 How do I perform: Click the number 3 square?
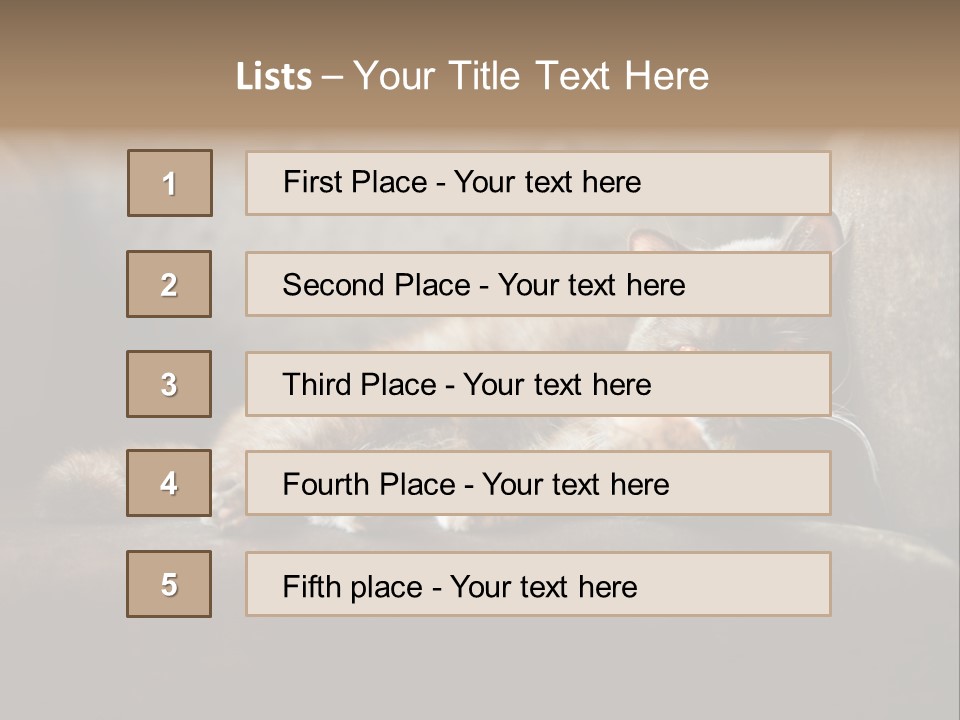coord(169,384)
